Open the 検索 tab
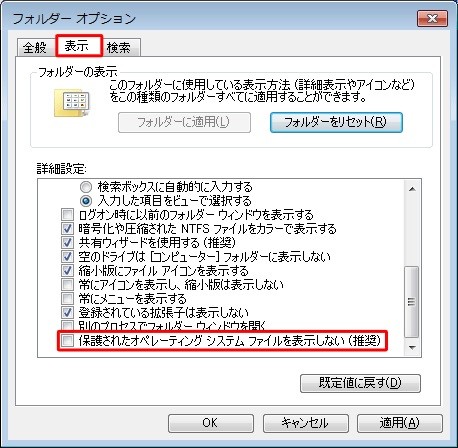 click(119, 47)
